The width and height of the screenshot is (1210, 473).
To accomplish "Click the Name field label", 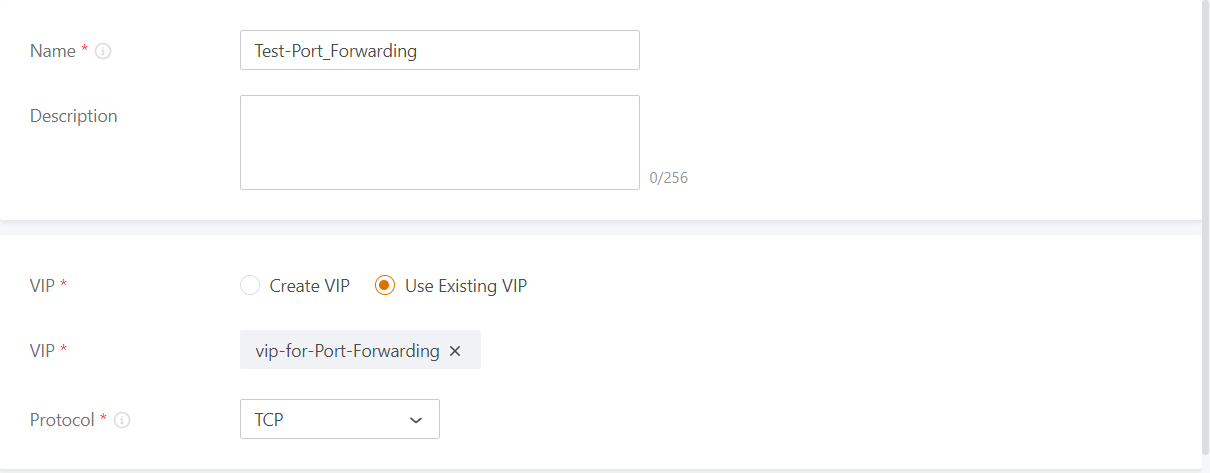I will point(52,51).
